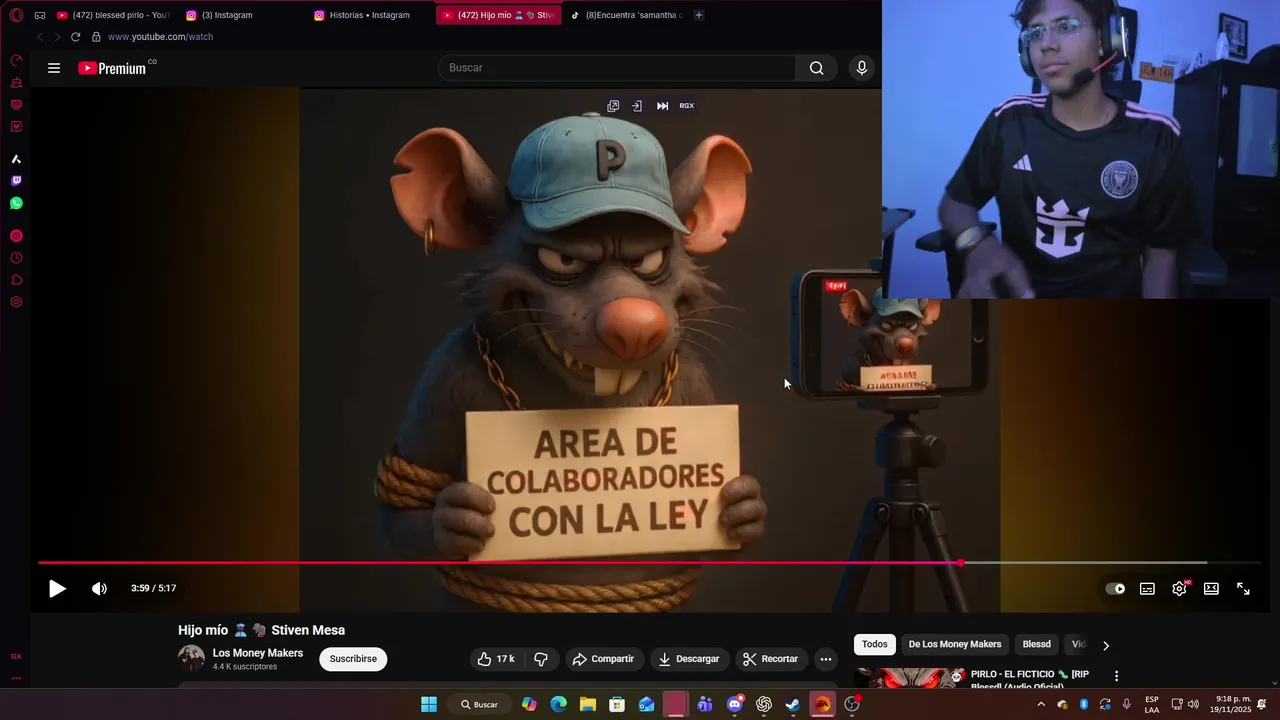Open the WhatsApp sidebar panel
This screenshot has width=1280, height=720.
pos(16,203)
